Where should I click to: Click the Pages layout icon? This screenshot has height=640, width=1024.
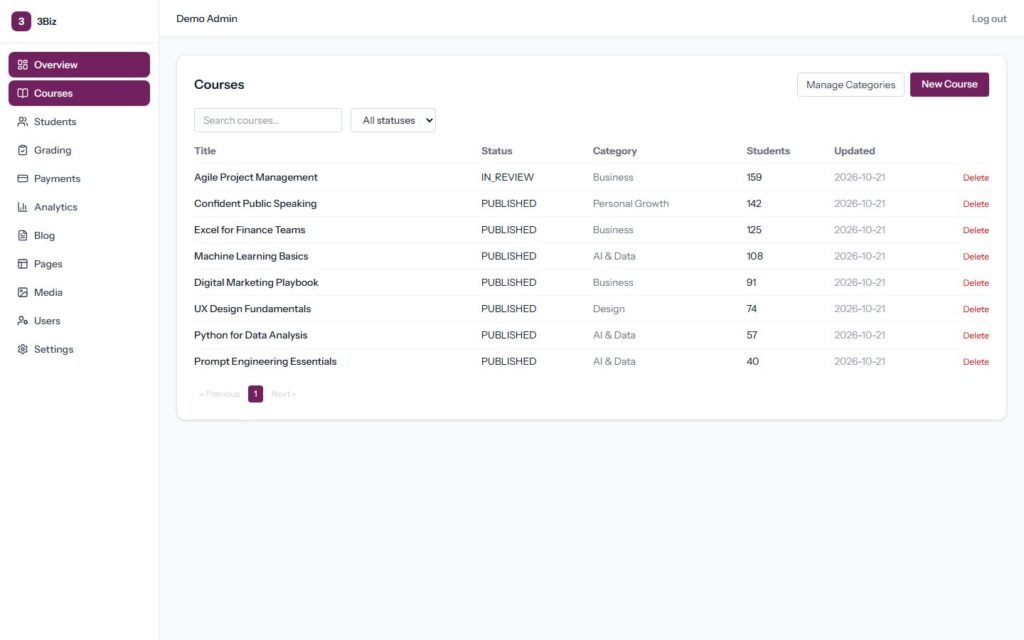click(x=23, y=264)
